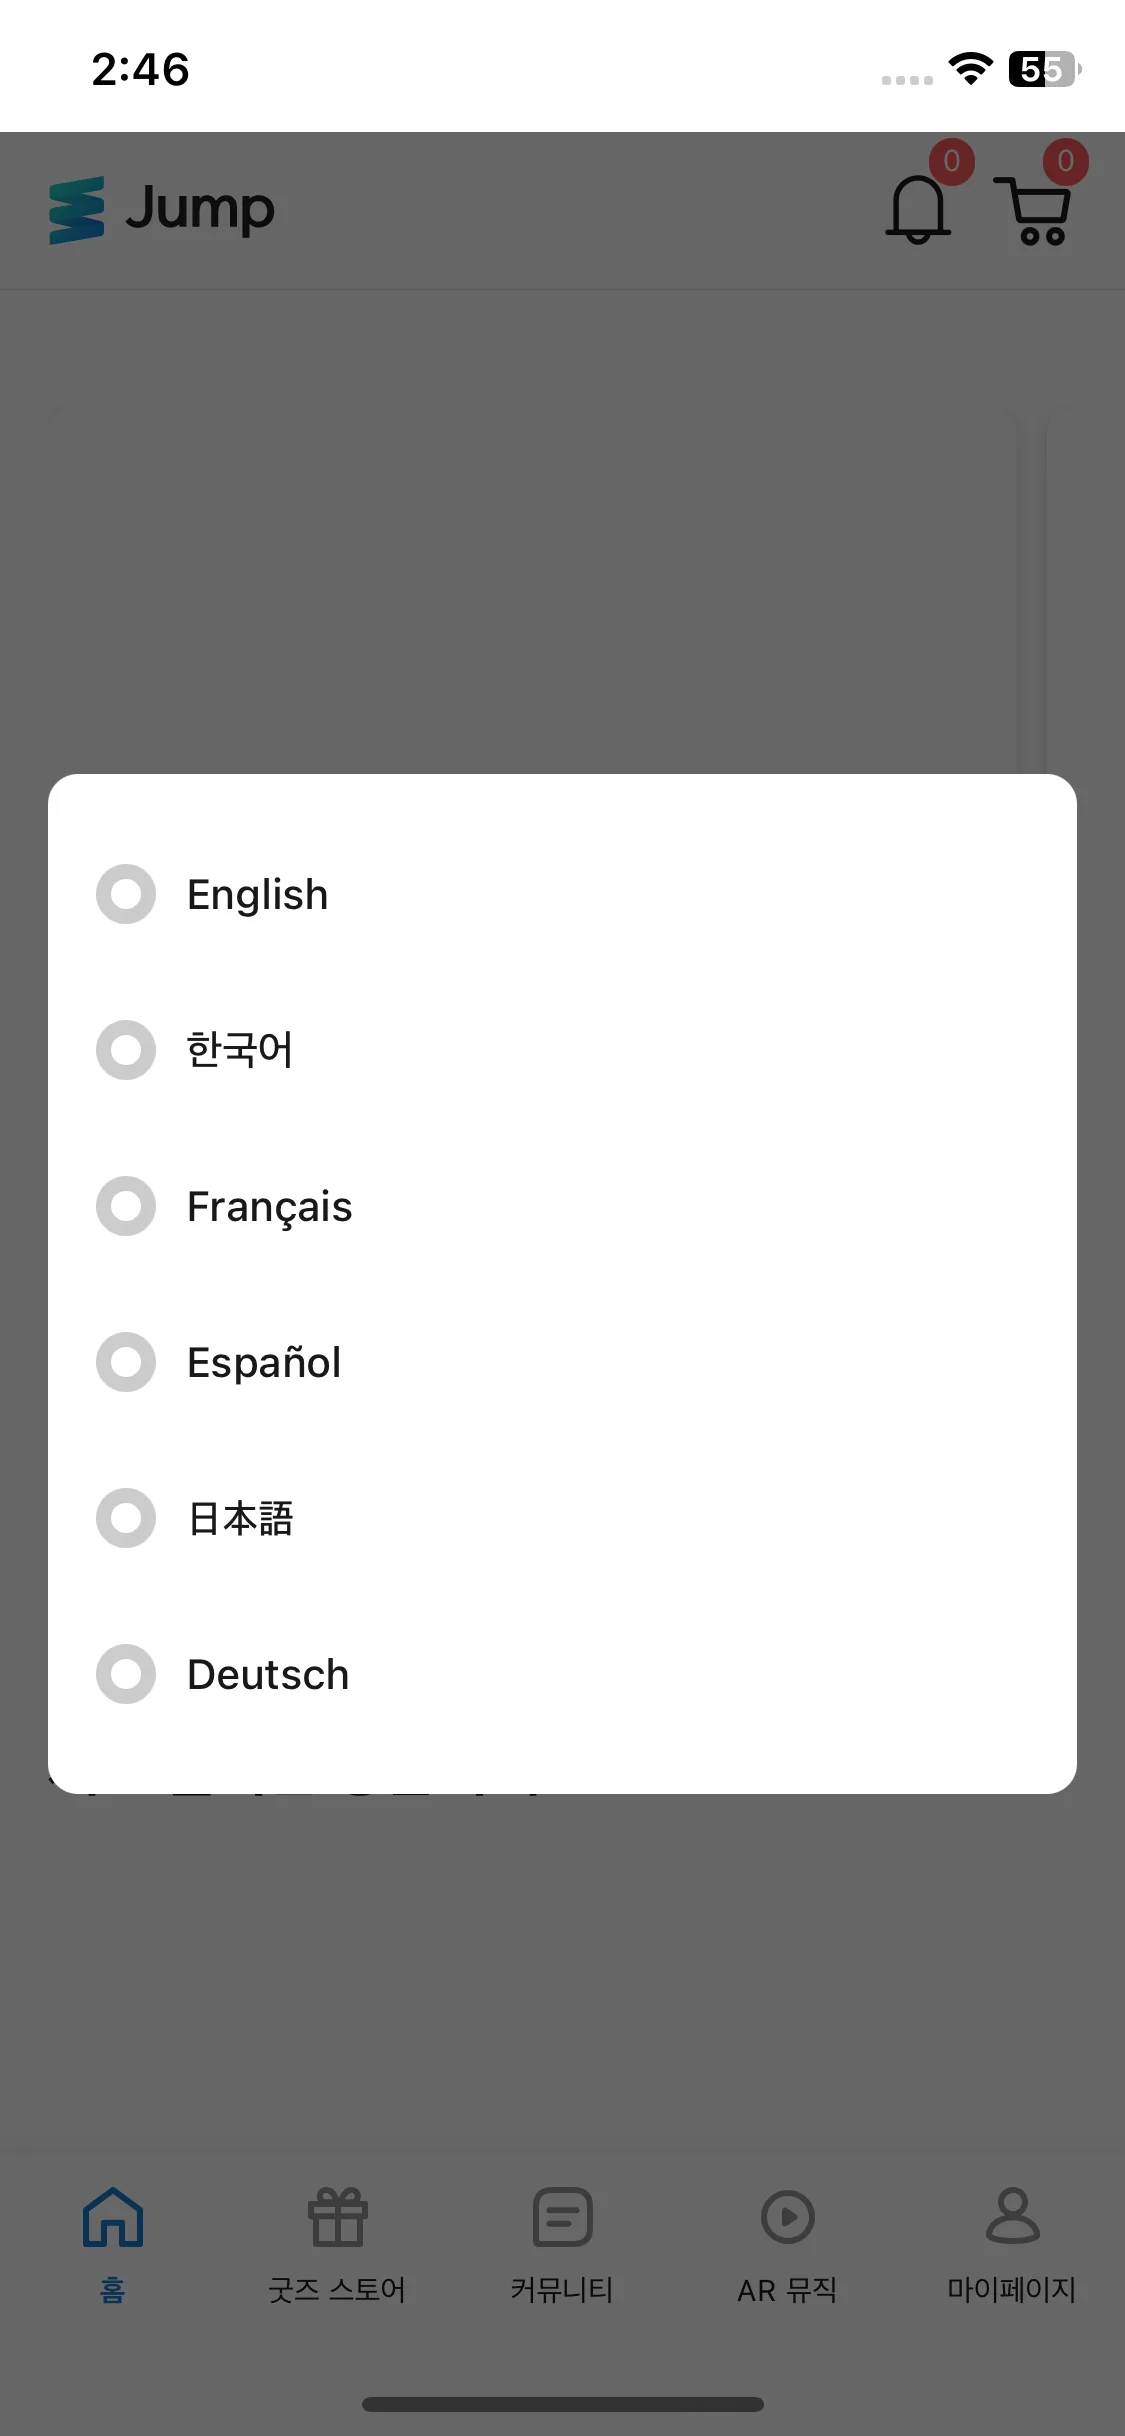The image size is (1125, 2436).
Task: Select the Español radio button
Action: [126, 1362]
